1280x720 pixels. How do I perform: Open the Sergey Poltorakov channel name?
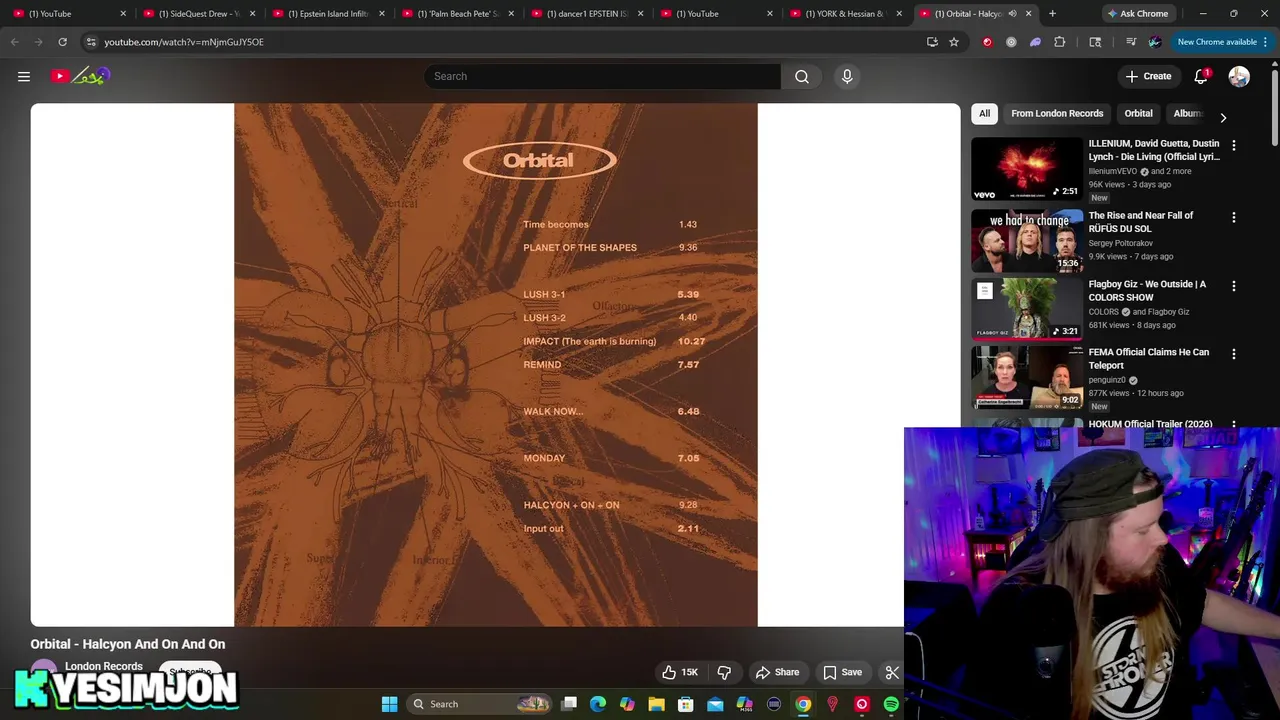click(1120, 243)
